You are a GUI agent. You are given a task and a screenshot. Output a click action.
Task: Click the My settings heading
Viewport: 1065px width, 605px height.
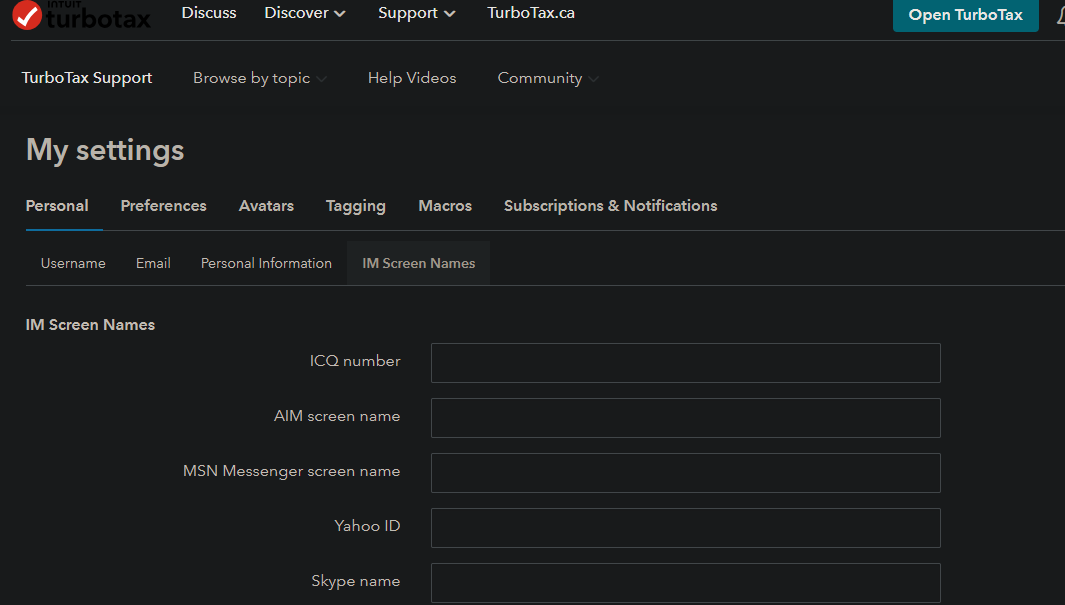[105, 150]
